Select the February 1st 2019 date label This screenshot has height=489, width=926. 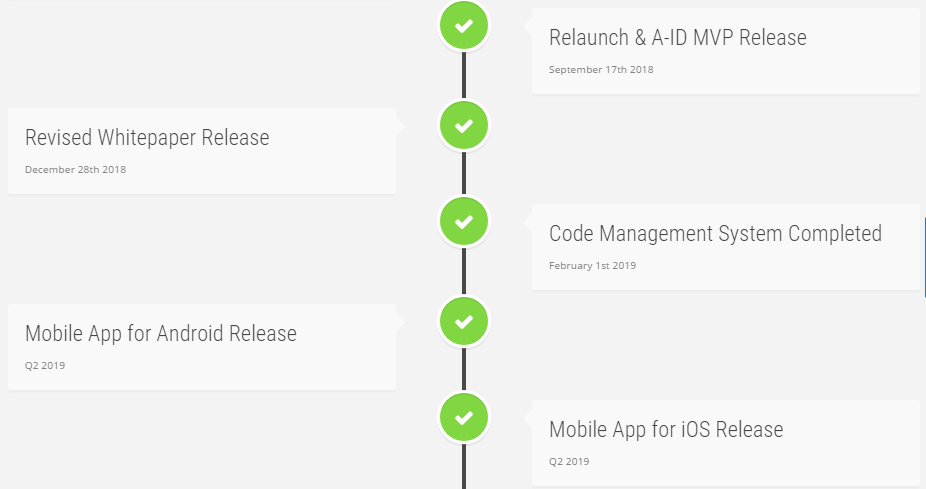click(x=592, y=266)
